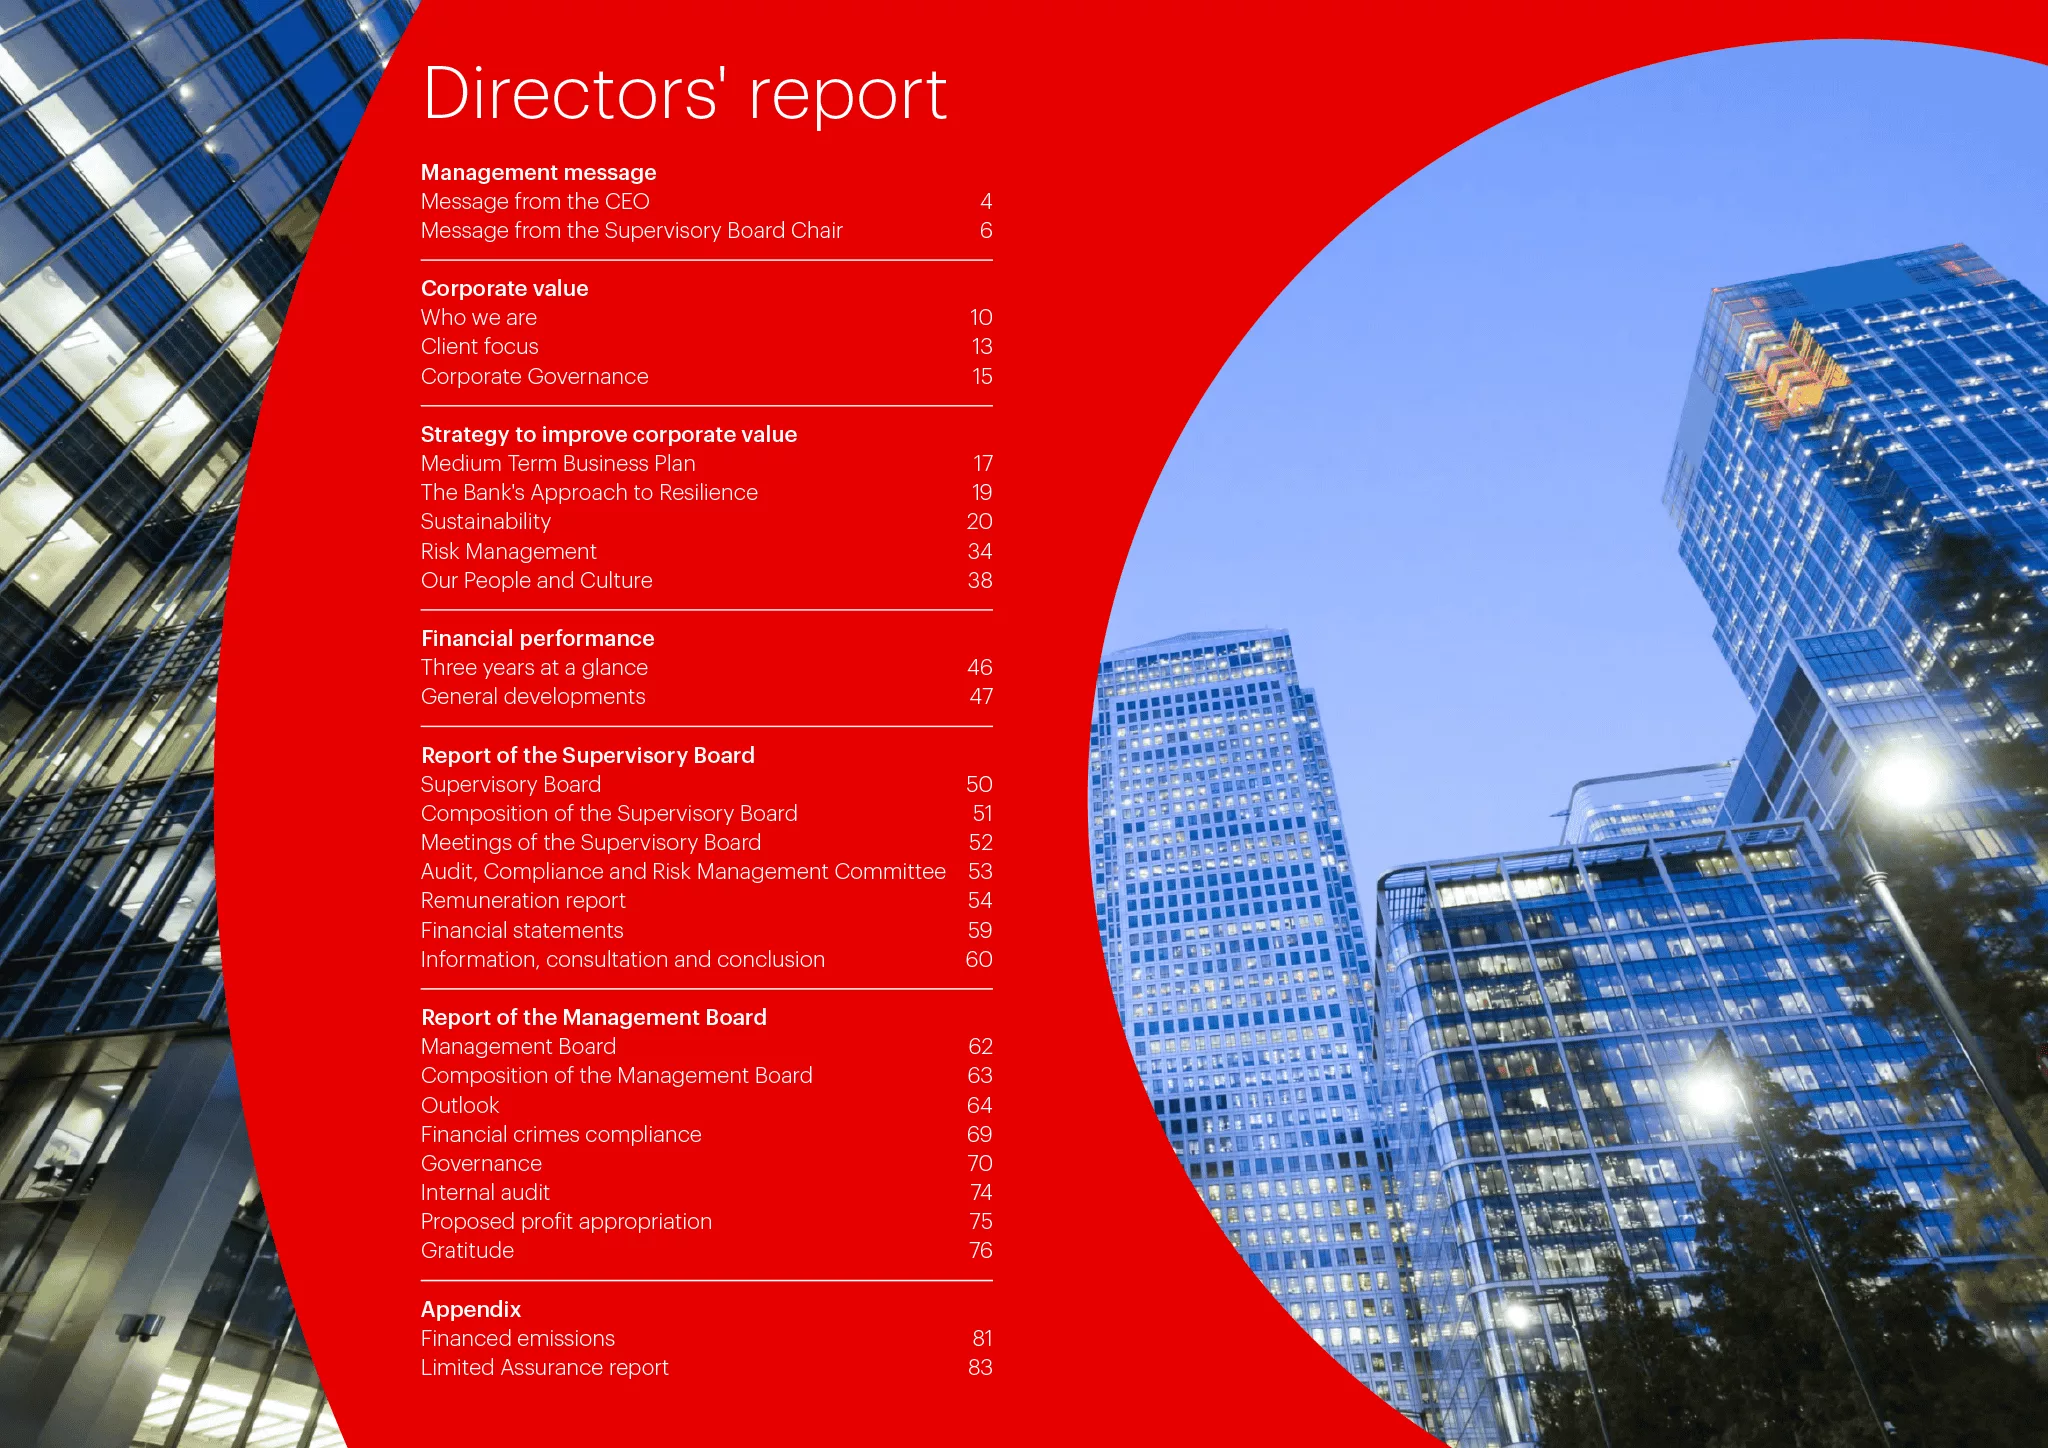Select the 'Remuneration report' entry
The image size is (2048, 1448).
706,901
